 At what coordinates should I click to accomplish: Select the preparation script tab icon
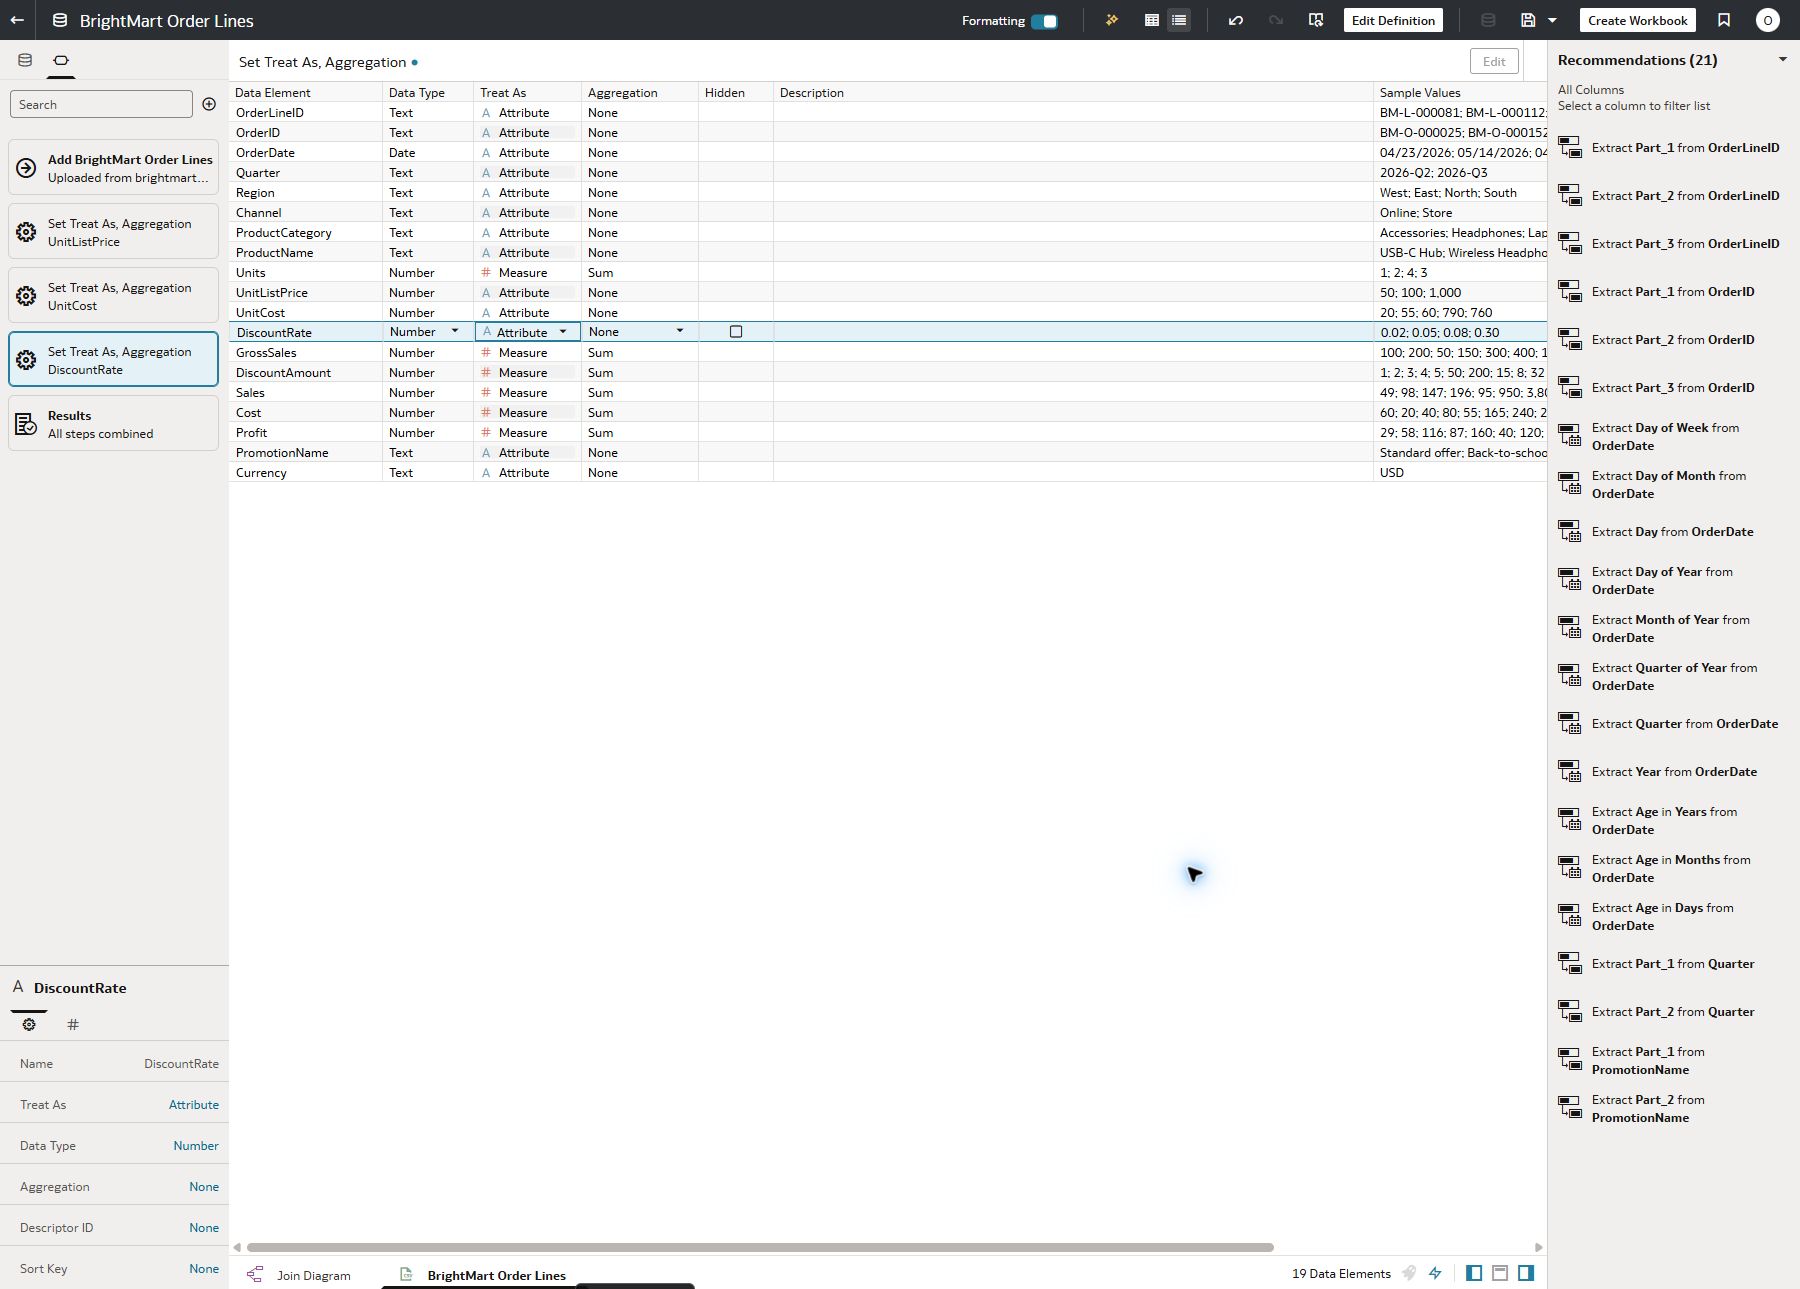[x=61, y=60]
